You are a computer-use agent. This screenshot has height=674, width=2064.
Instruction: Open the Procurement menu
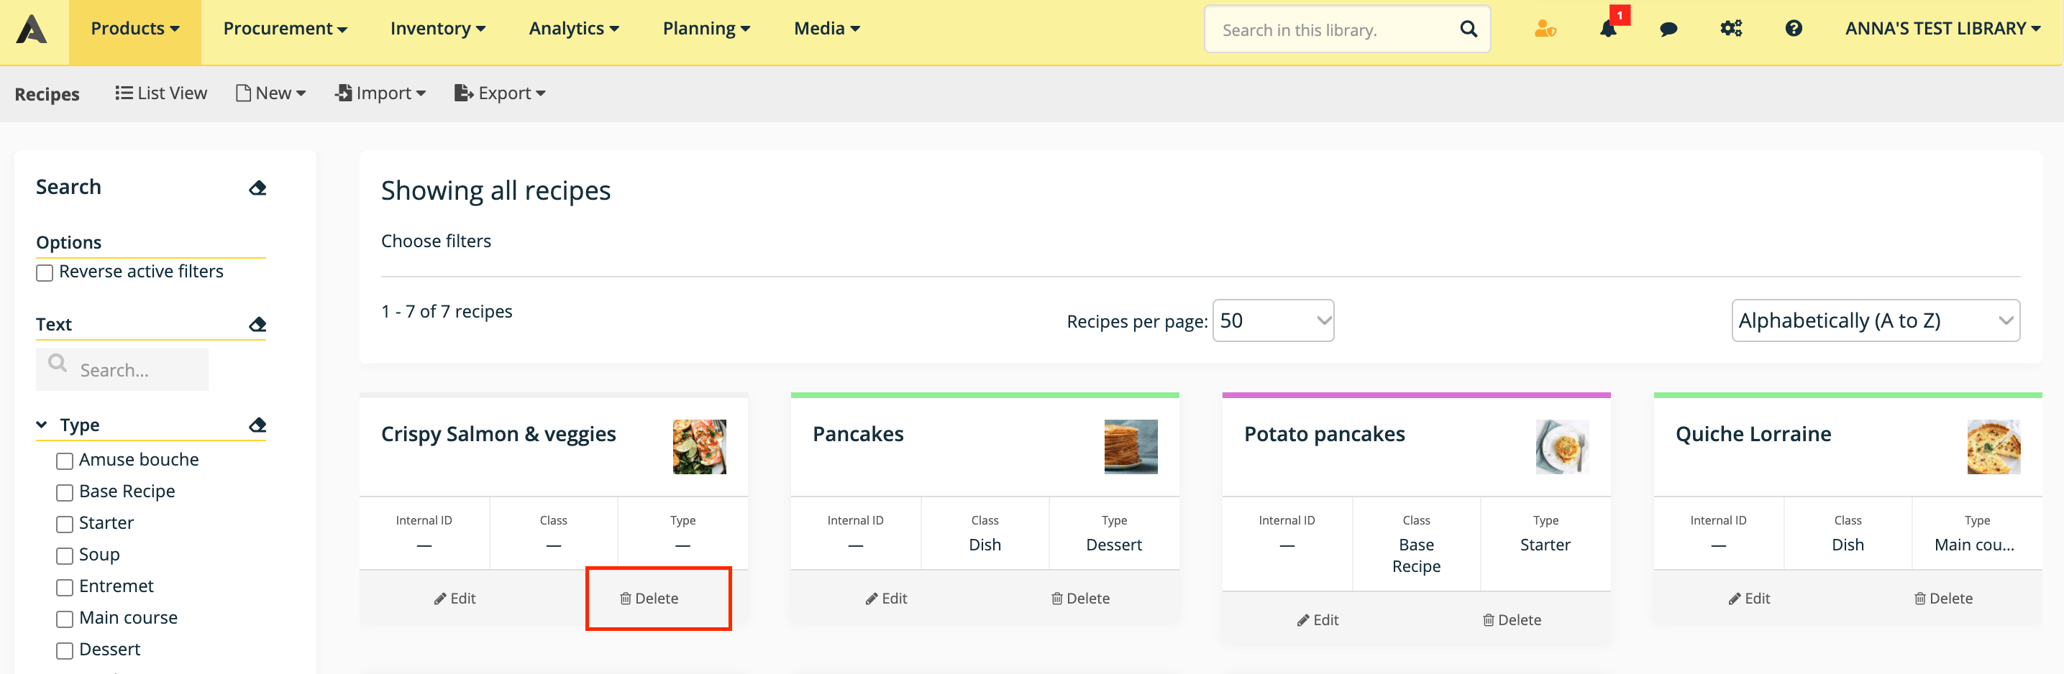pos(285,29)
